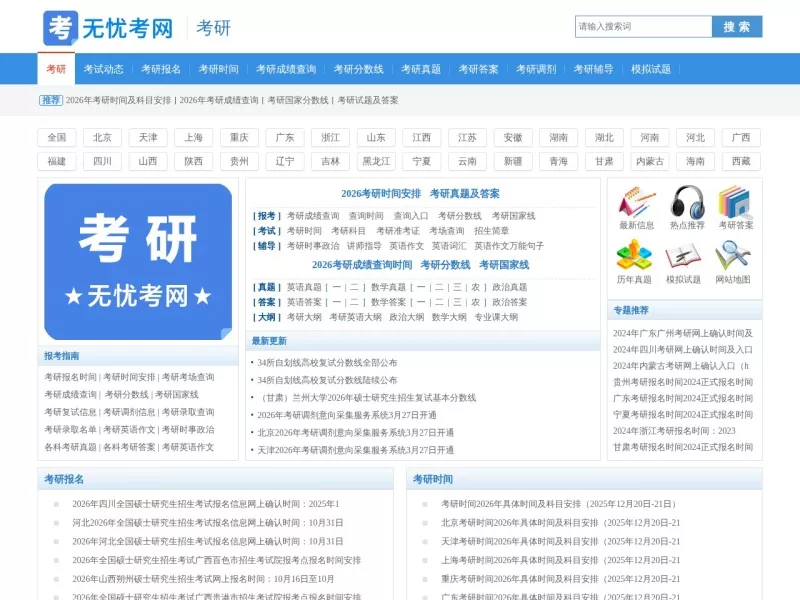Open the 模拟试题 notebook icon
Viewport: 800px width, 600px height.
point(683,257)
